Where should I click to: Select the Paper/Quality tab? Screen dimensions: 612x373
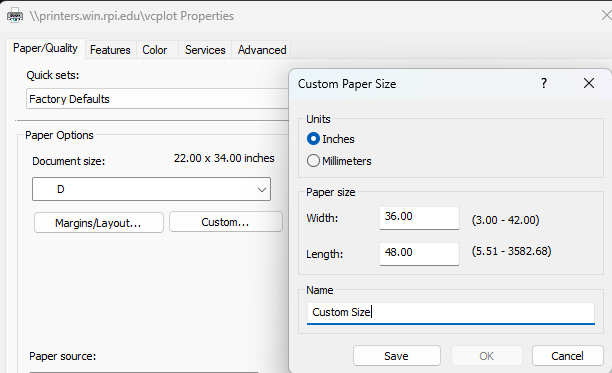point(45,48)
